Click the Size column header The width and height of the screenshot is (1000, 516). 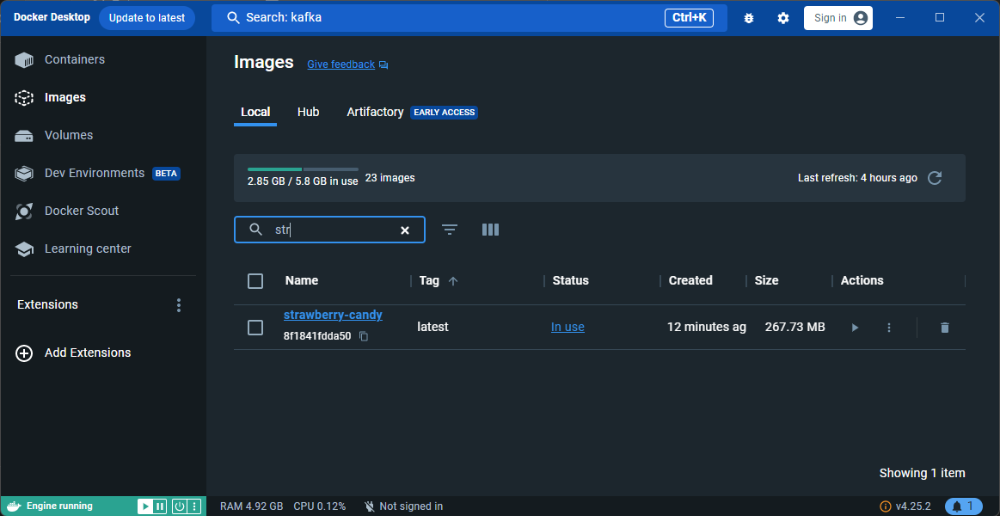[x=766, y=281]
